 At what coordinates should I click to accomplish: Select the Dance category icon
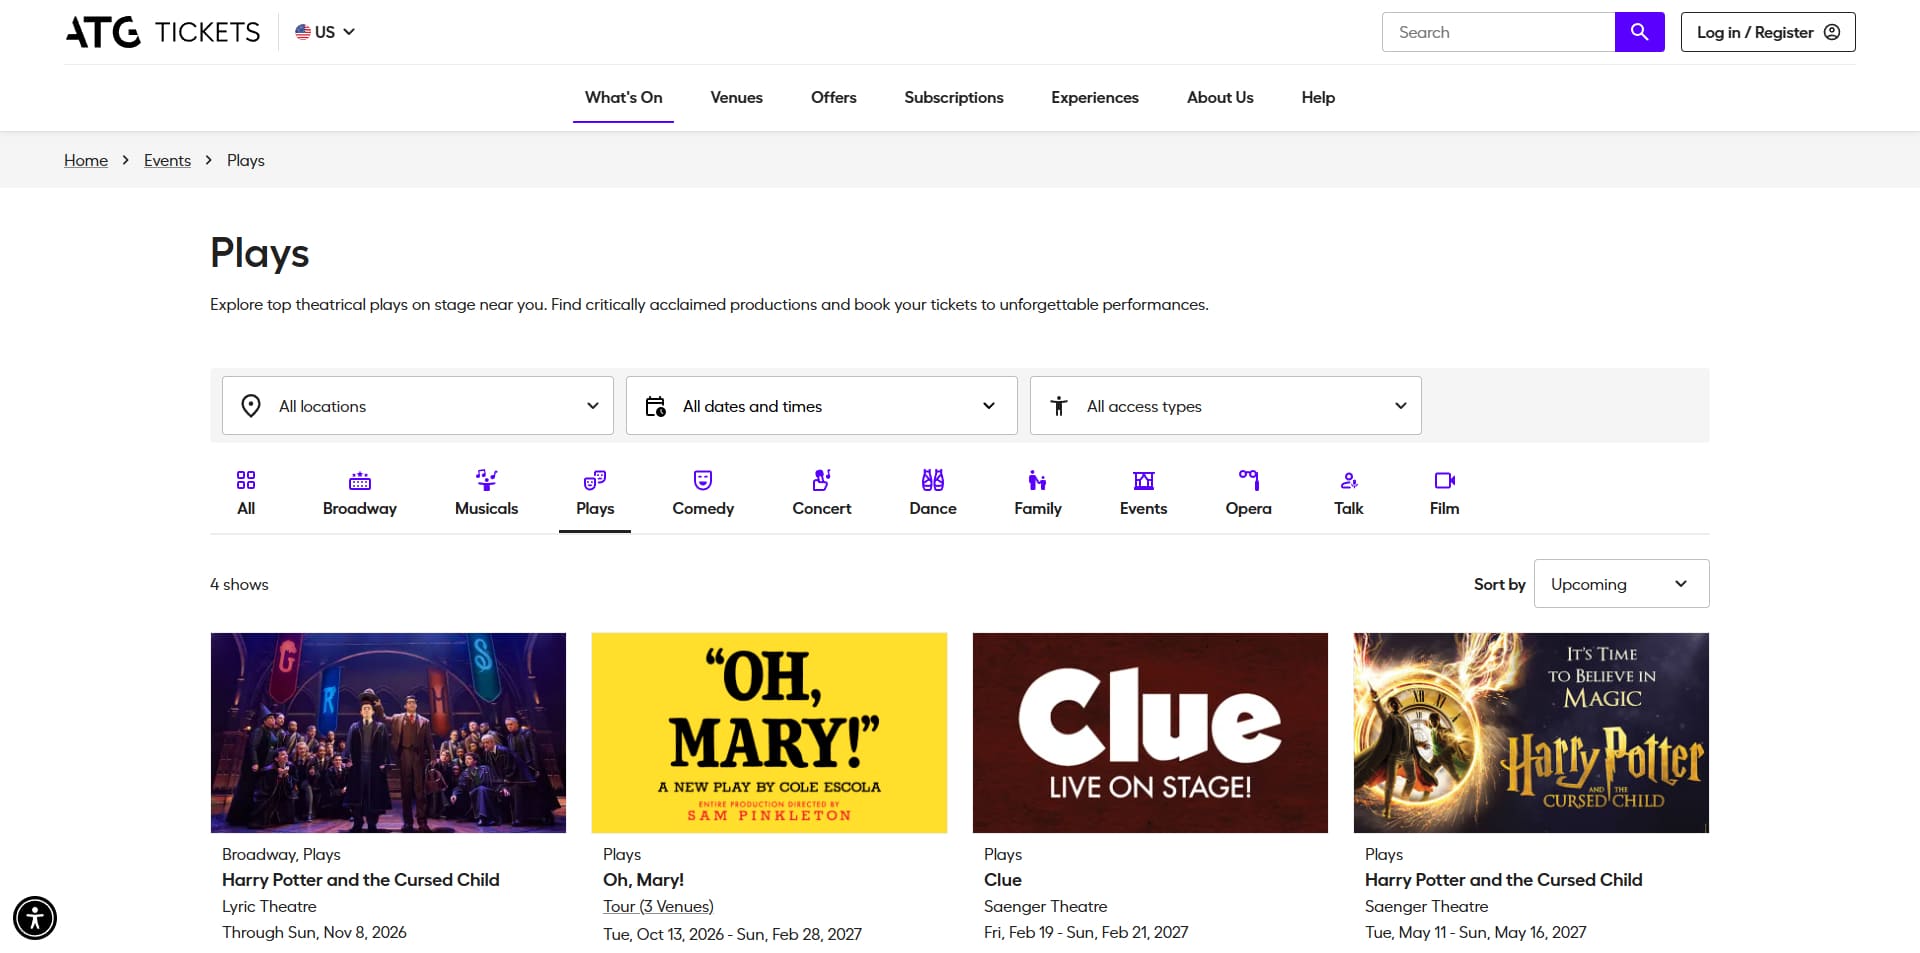[x=933, y=480]
